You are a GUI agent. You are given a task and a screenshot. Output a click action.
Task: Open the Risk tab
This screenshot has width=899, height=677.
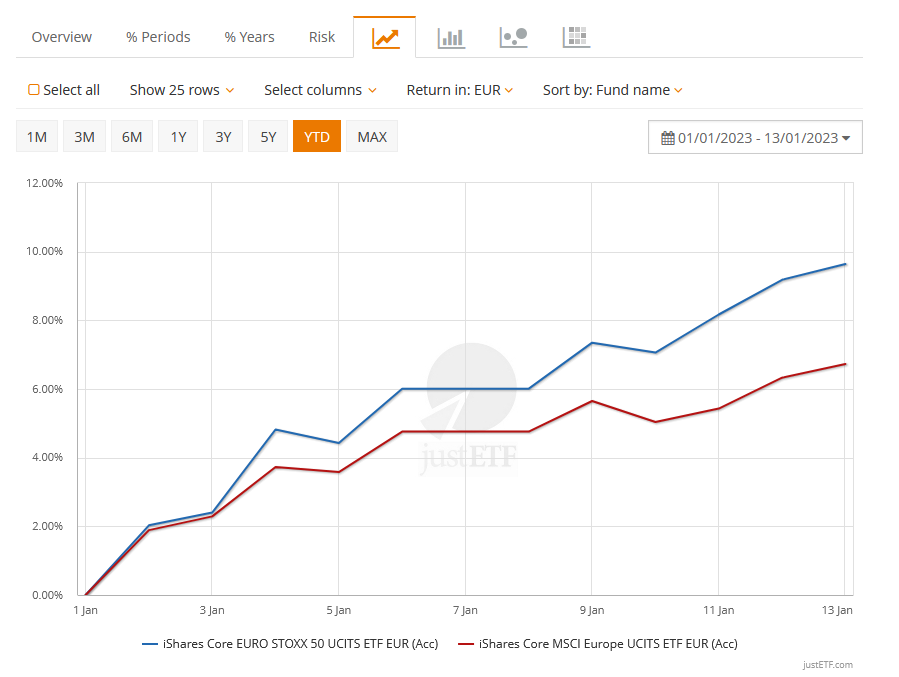coord(322,37)
